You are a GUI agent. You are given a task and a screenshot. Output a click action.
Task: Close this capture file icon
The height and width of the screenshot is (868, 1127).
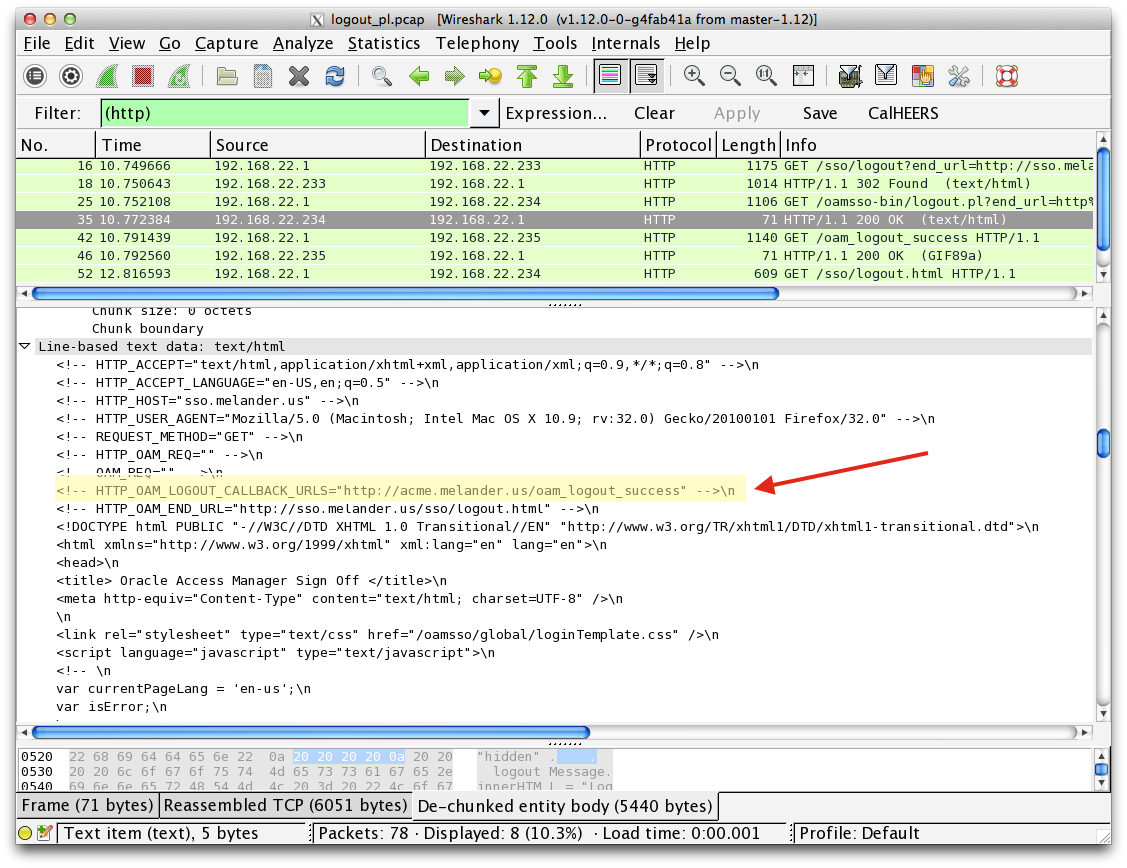299,76
